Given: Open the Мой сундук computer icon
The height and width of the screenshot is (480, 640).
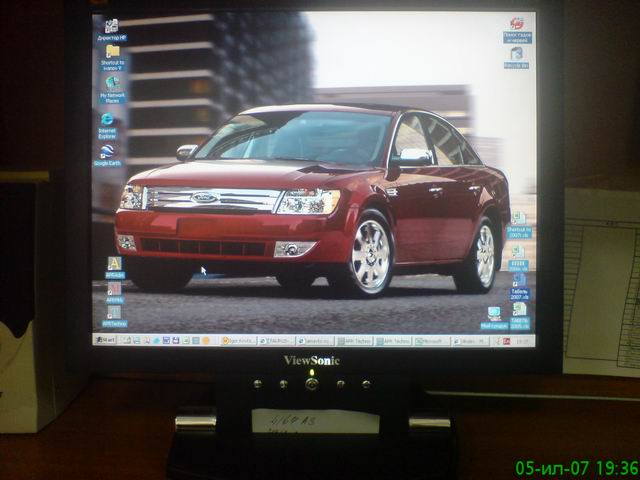Looking at the screenshot, I should 494,314.
